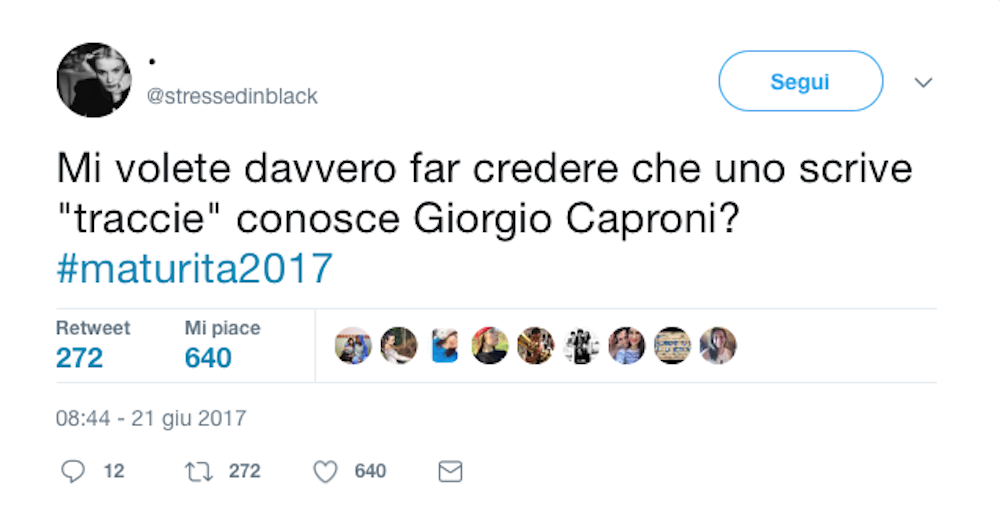Screen dimensions: 1000x520
Task: Click the third liker avatar with blue shirt
Action: click(445, 346)
